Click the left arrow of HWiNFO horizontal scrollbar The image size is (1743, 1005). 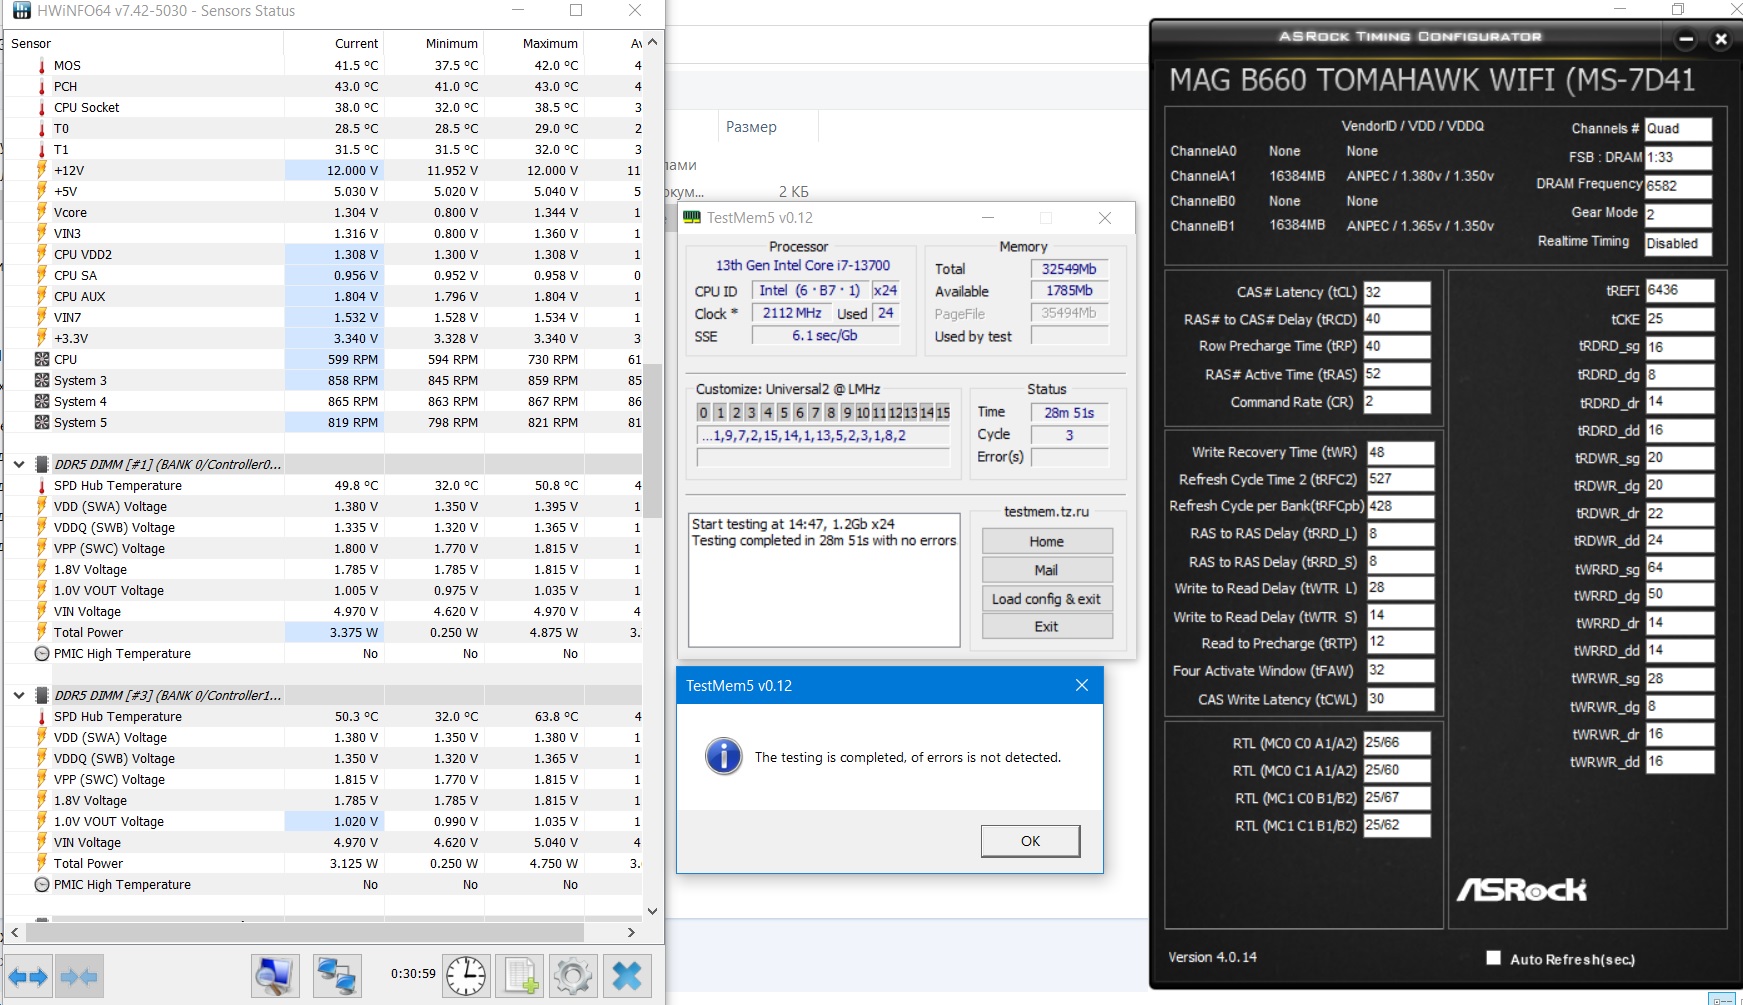(x=14, y=932)
